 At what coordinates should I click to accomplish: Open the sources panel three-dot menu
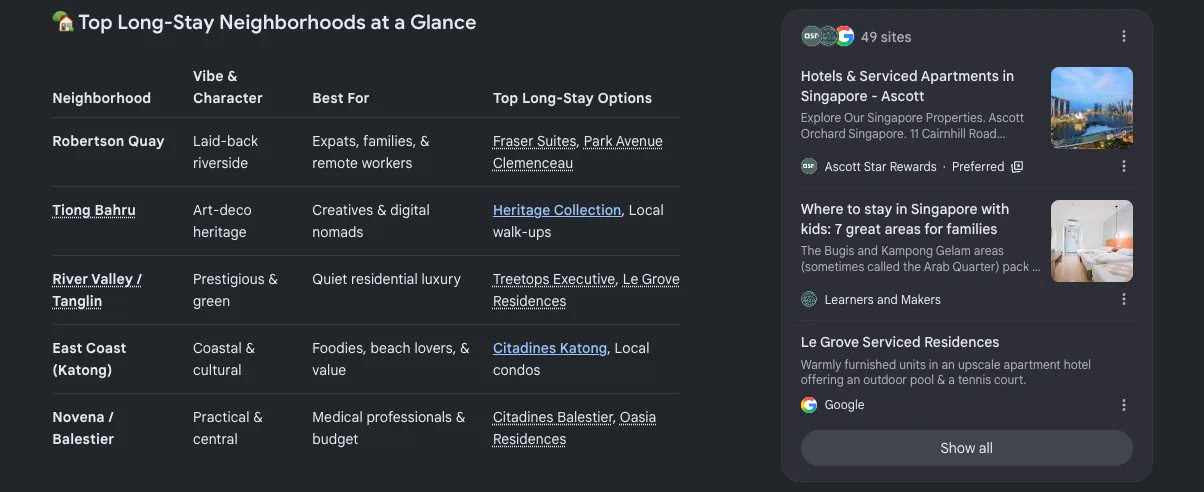[x=1123, y=37]
